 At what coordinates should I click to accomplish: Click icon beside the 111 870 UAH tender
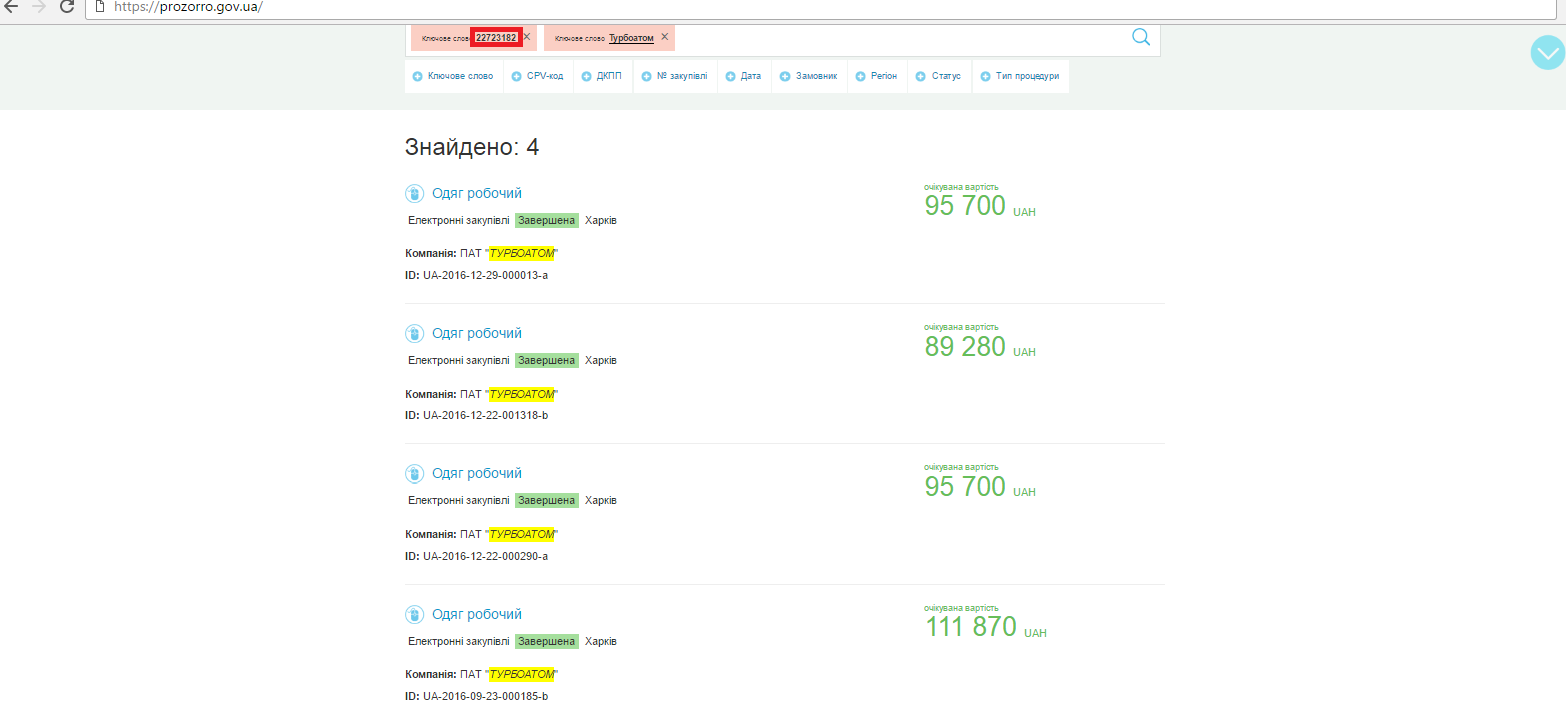[x=414, y=615]
